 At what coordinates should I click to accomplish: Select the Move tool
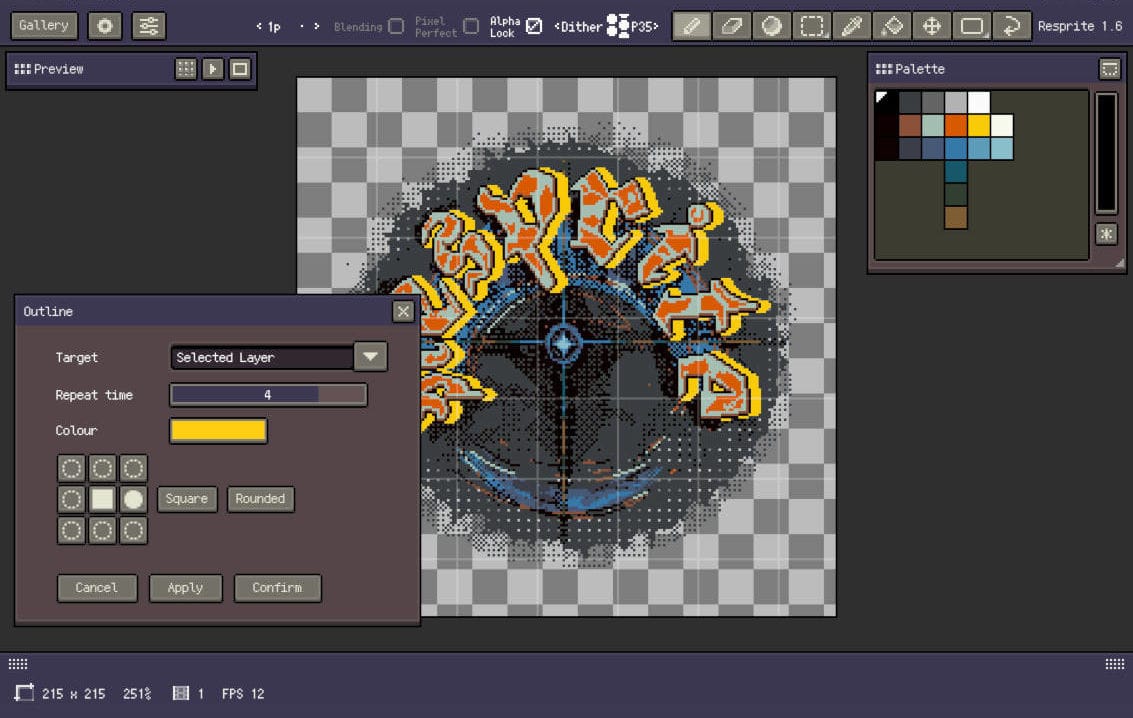[x=932, y=26]
